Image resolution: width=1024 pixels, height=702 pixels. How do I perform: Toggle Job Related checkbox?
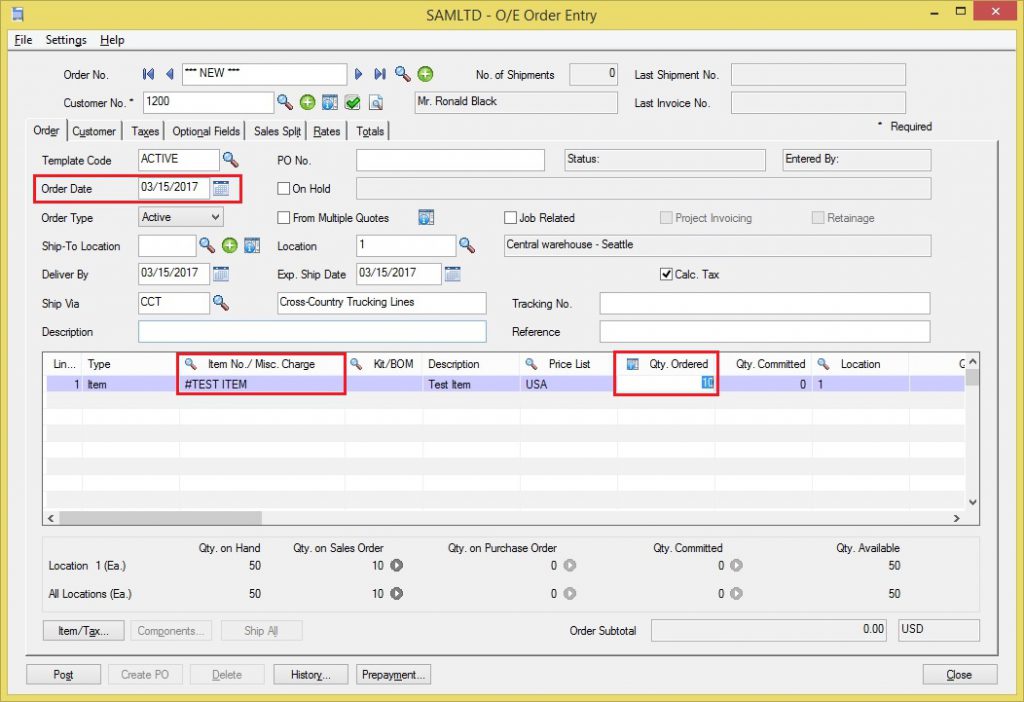click(x=510, y=217)
